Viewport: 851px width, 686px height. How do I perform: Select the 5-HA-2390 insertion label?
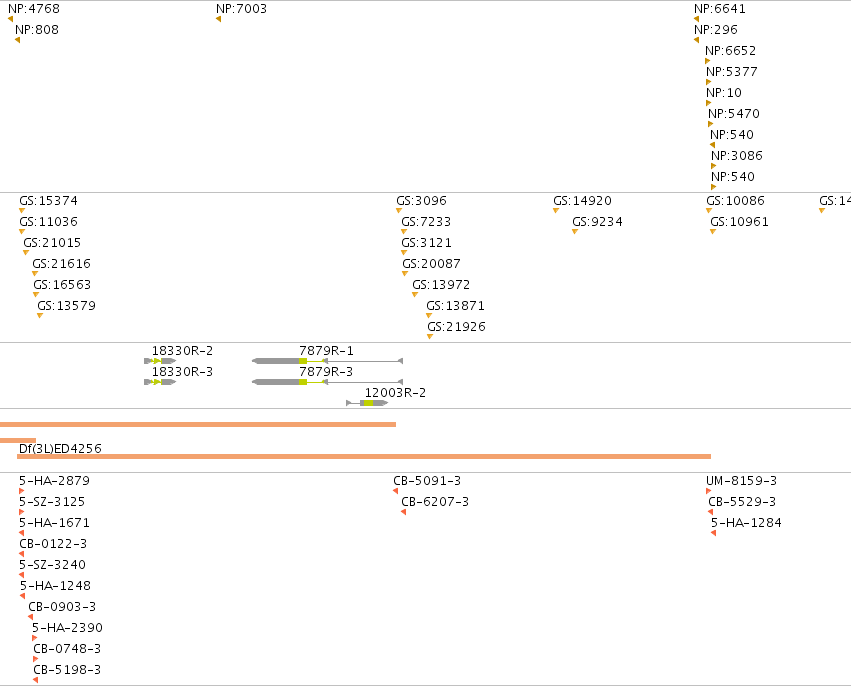tap(67, 628)
